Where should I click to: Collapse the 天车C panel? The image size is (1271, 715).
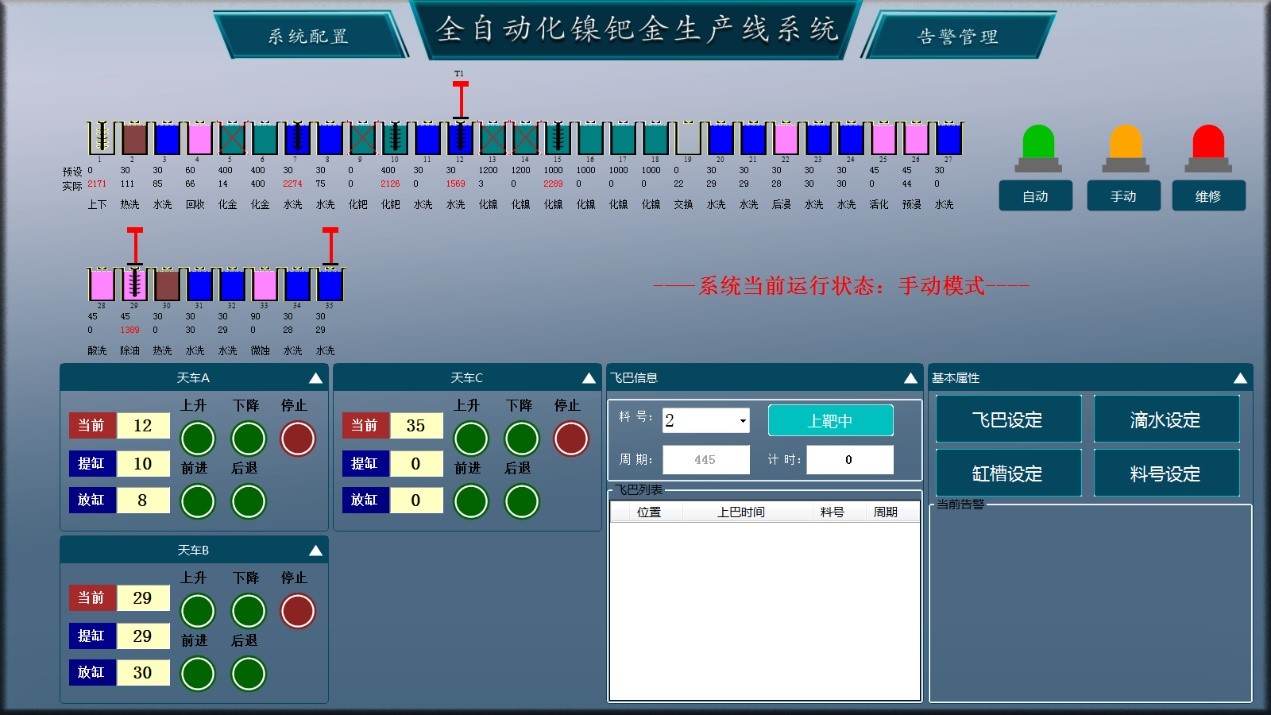click(x=589, y=378)
